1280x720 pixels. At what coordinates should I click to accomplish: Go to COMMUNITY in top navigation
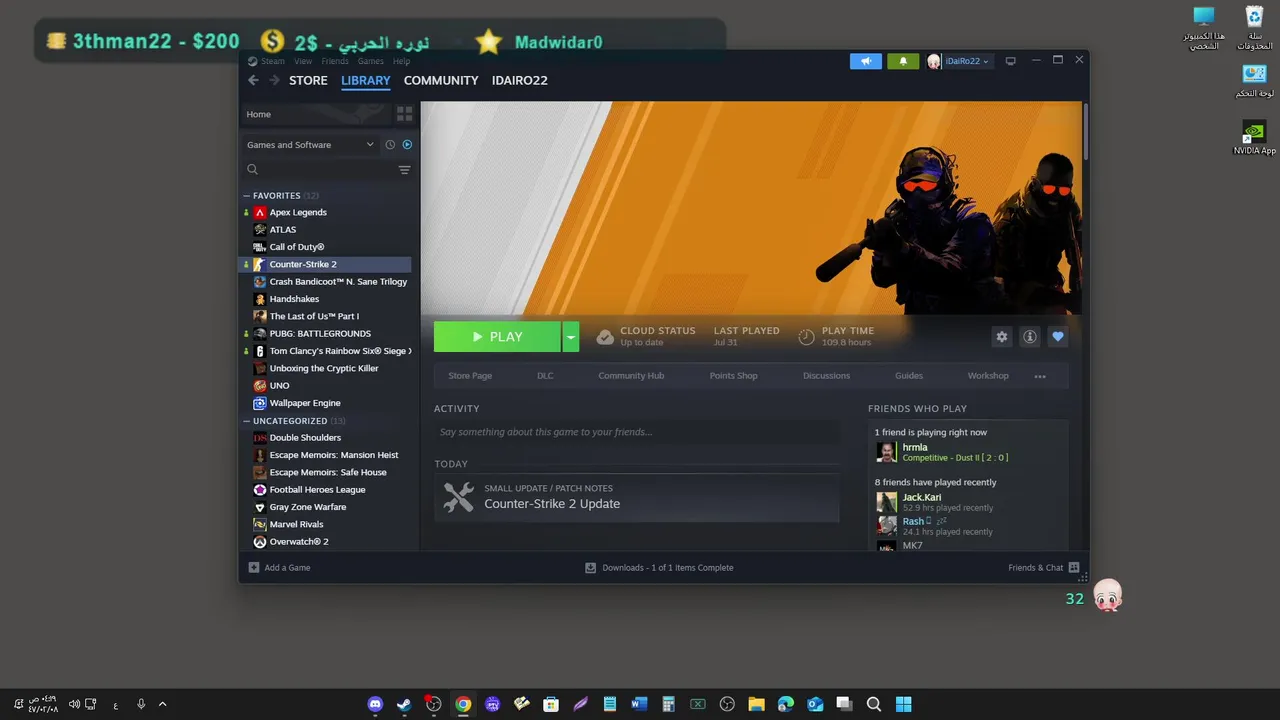tap(441, 80)
